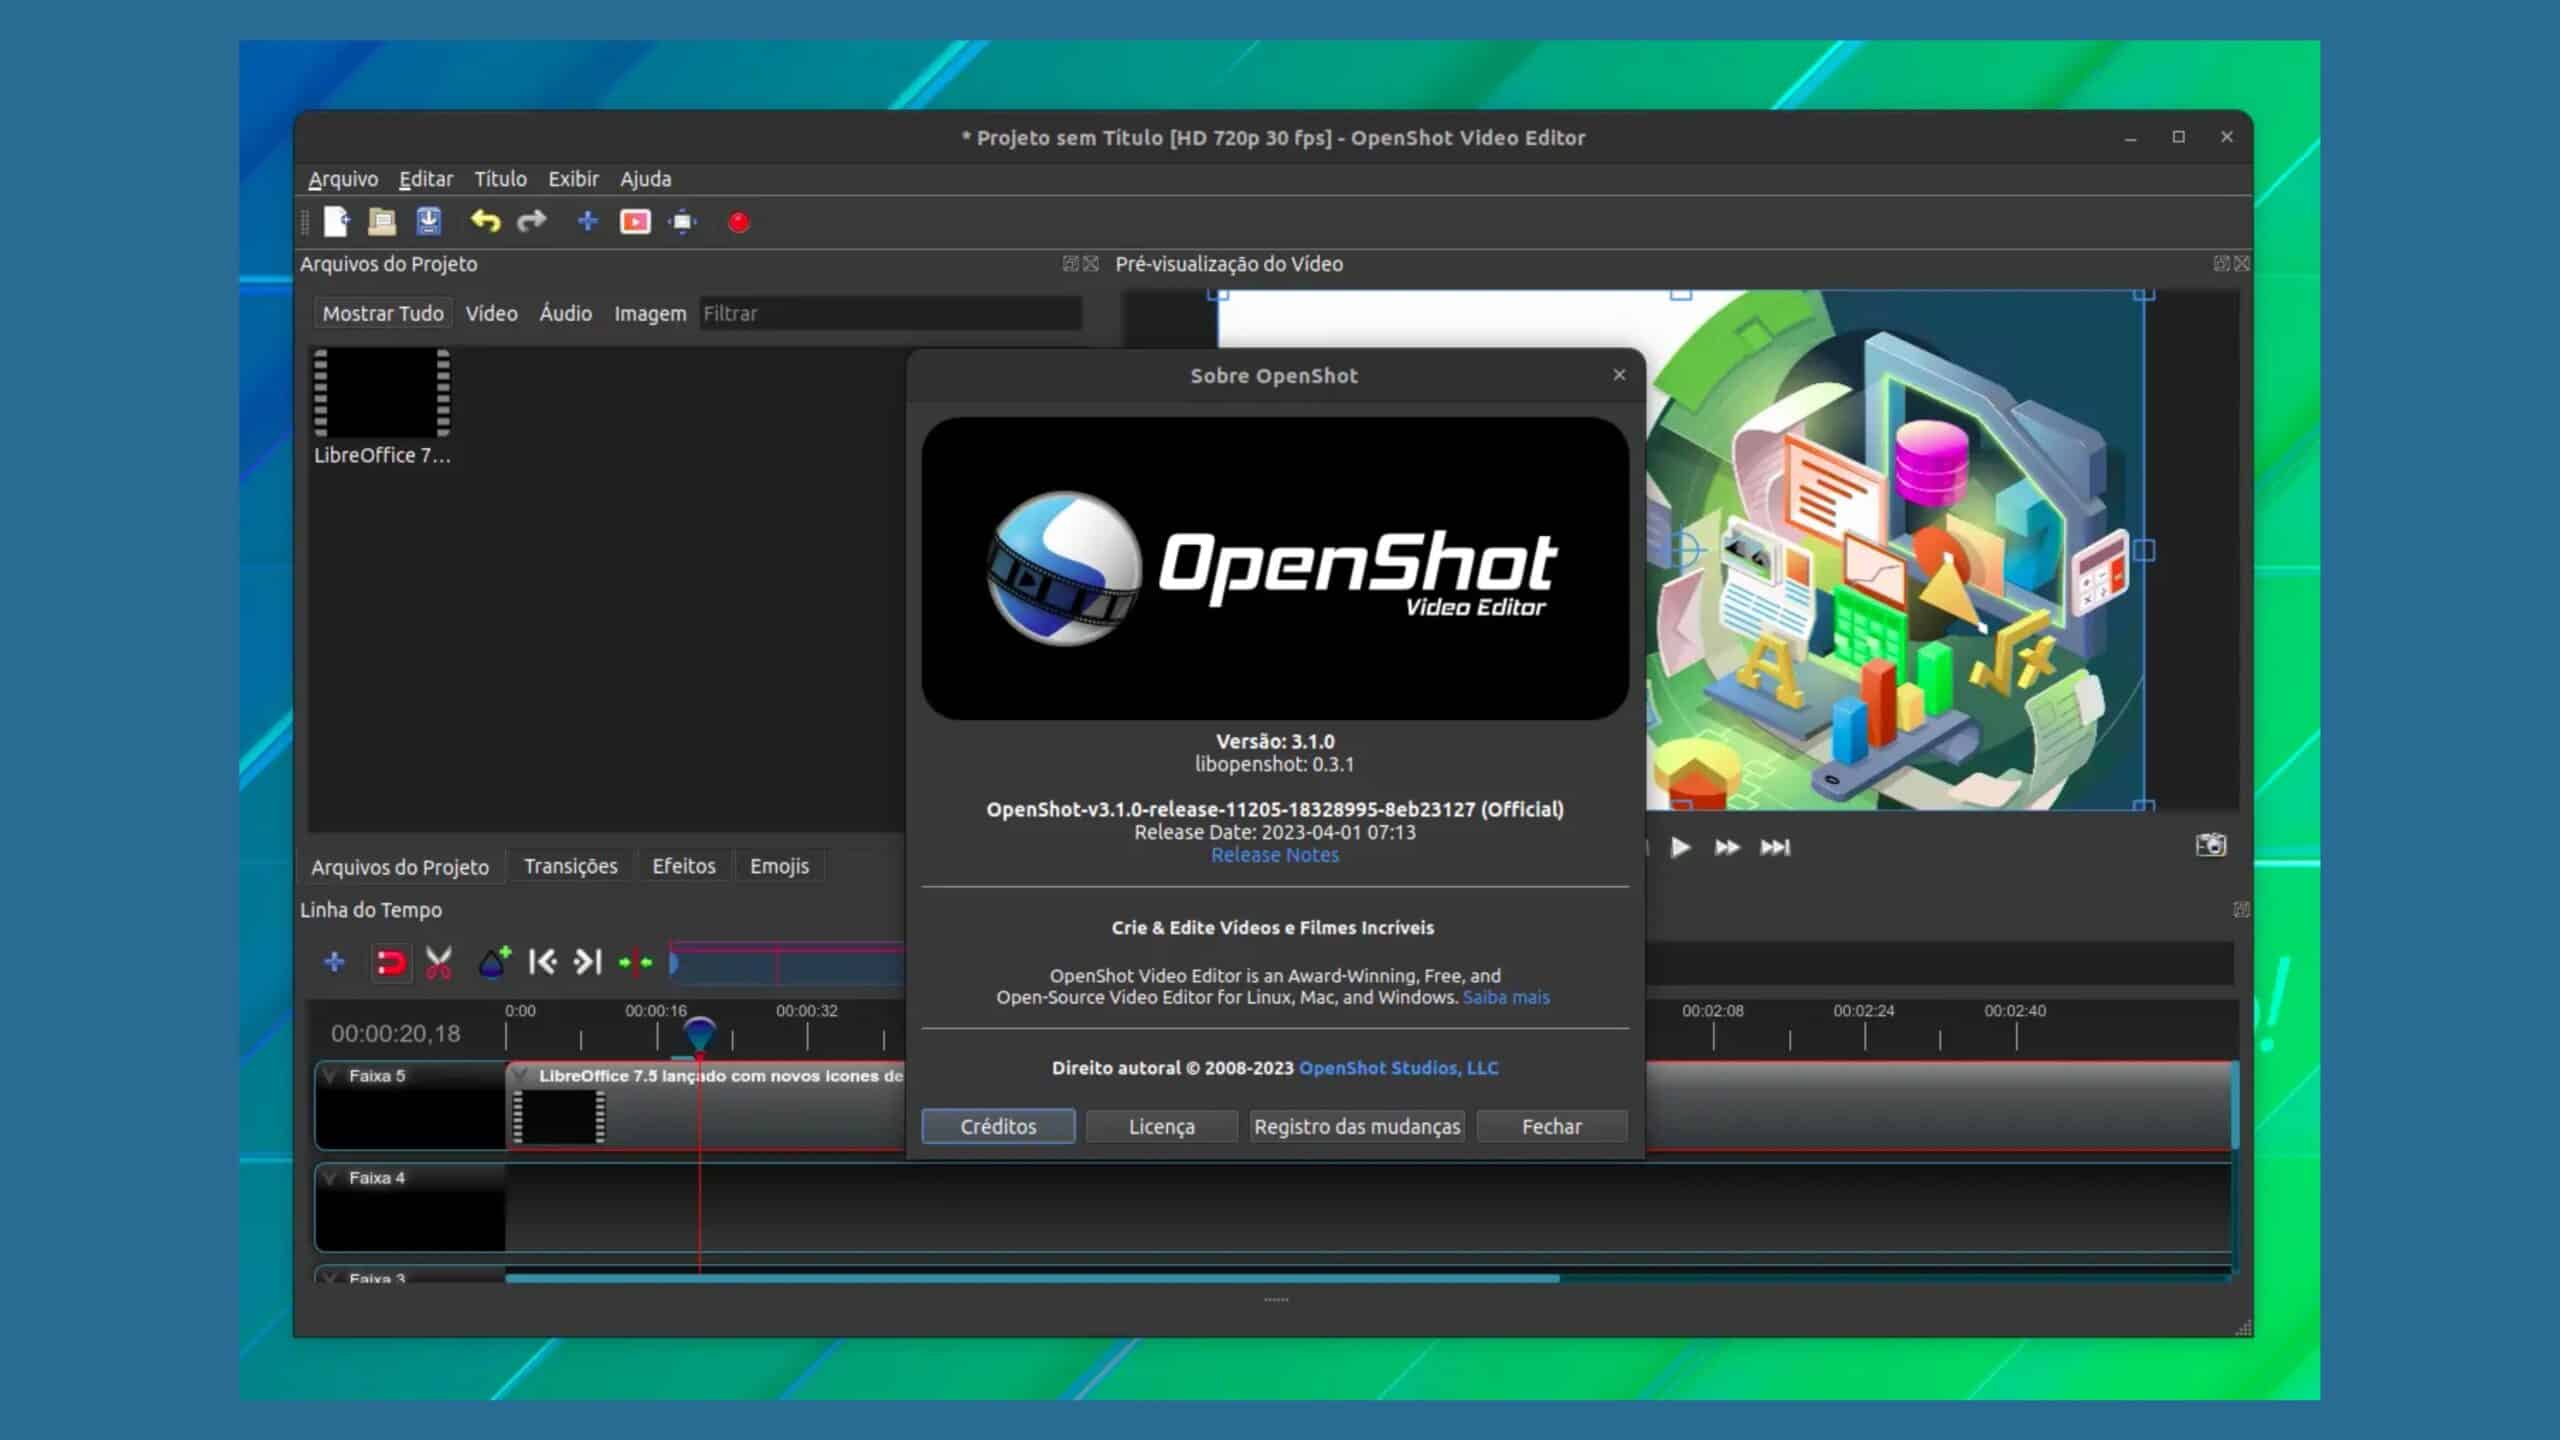This screenshot has width=2560, height=1440.
Task: Click the Fullscreen toolbar icon
Action: (x=683, y=221)
